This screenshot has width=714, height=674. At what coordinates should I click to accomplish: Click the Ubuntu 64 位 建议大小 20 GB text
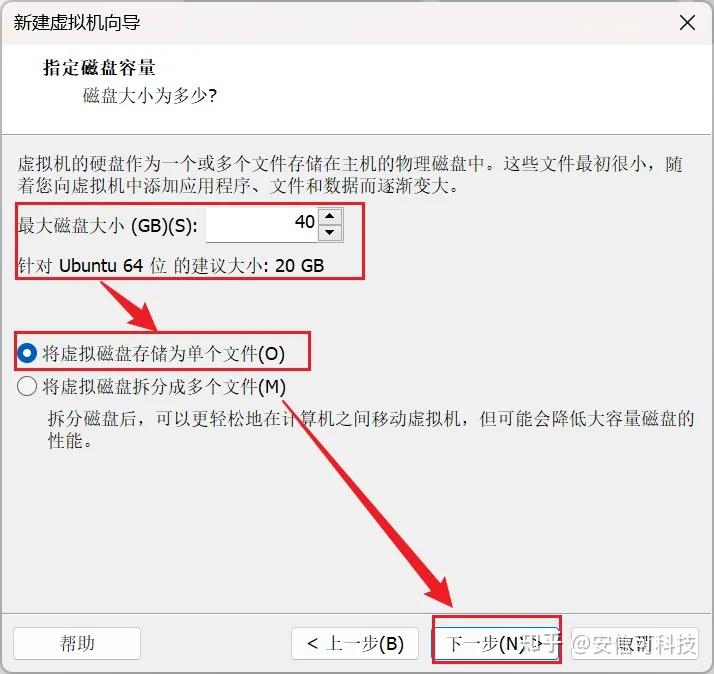click(x=171, y=266)
